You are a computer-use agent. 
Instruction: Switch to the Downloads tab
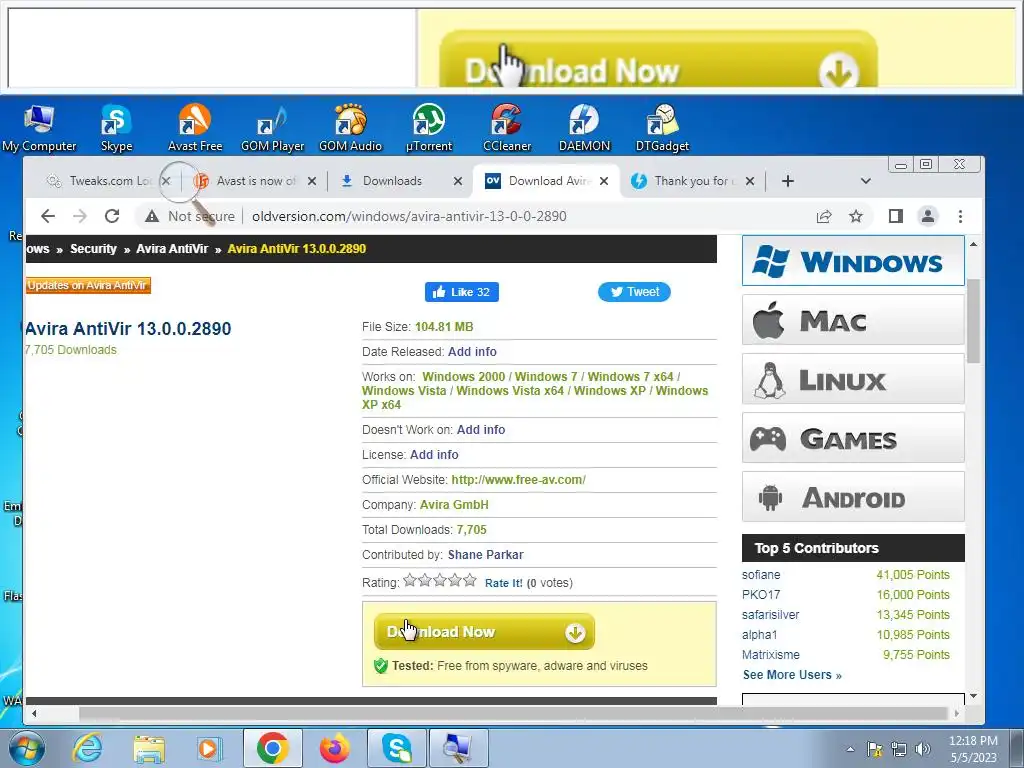pos(392,181)
